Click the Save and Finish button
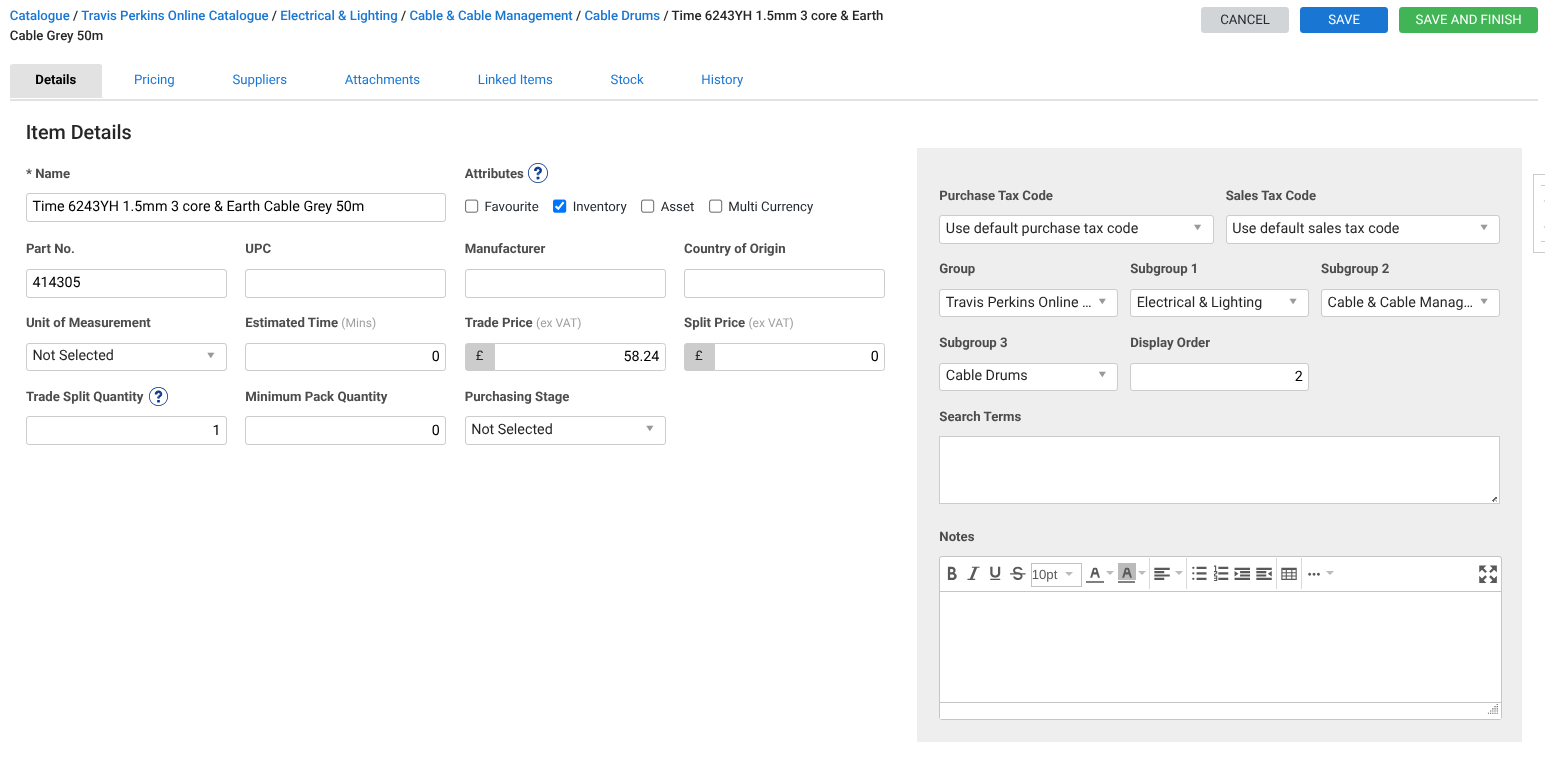The image size is (1545, 762). [x=1467, y=20]
